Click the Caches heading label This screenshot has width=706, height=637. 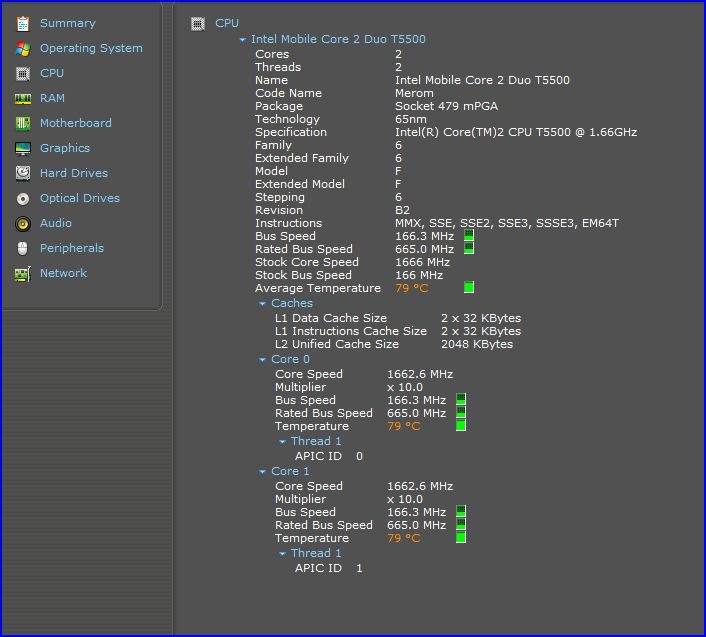coord(292,303)
